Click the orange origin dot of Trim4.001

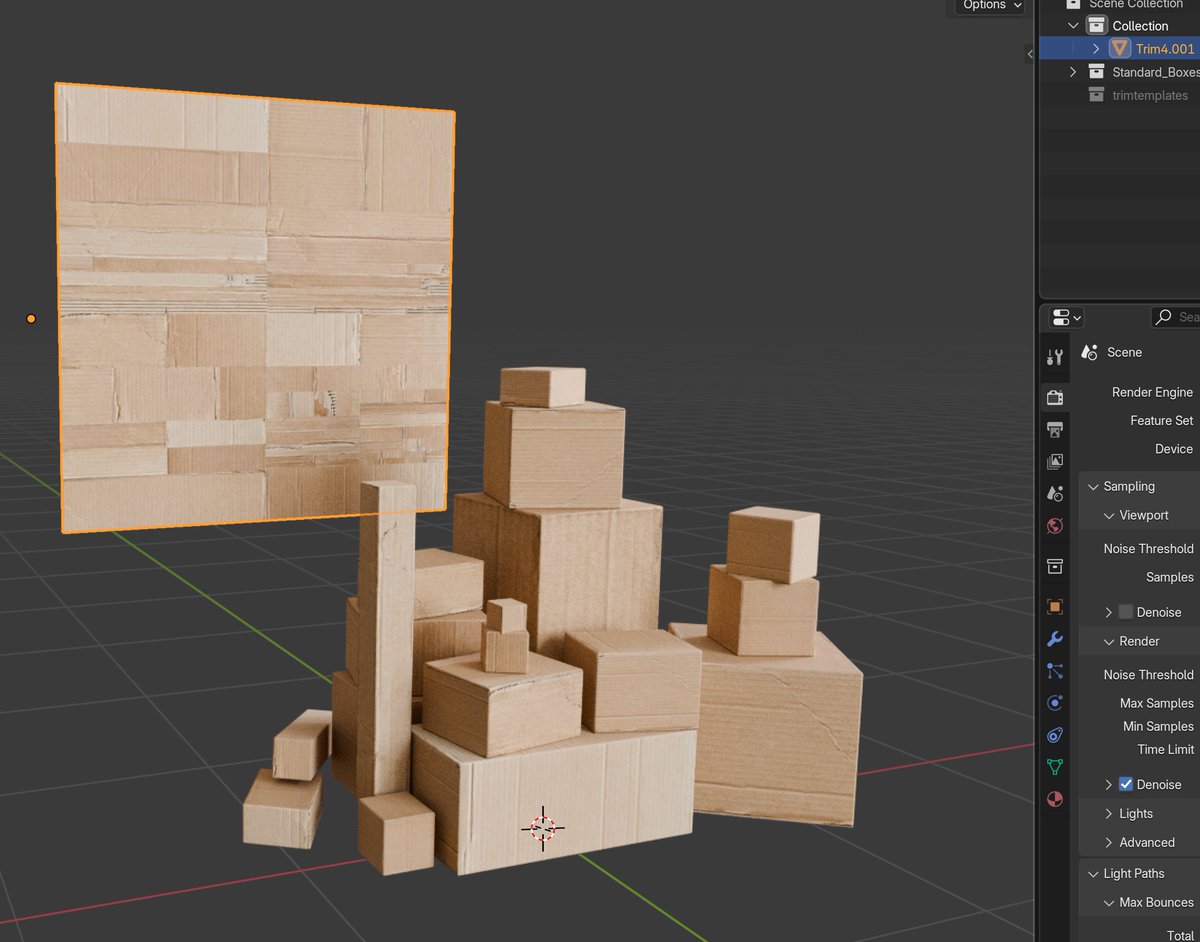[31, 319]
